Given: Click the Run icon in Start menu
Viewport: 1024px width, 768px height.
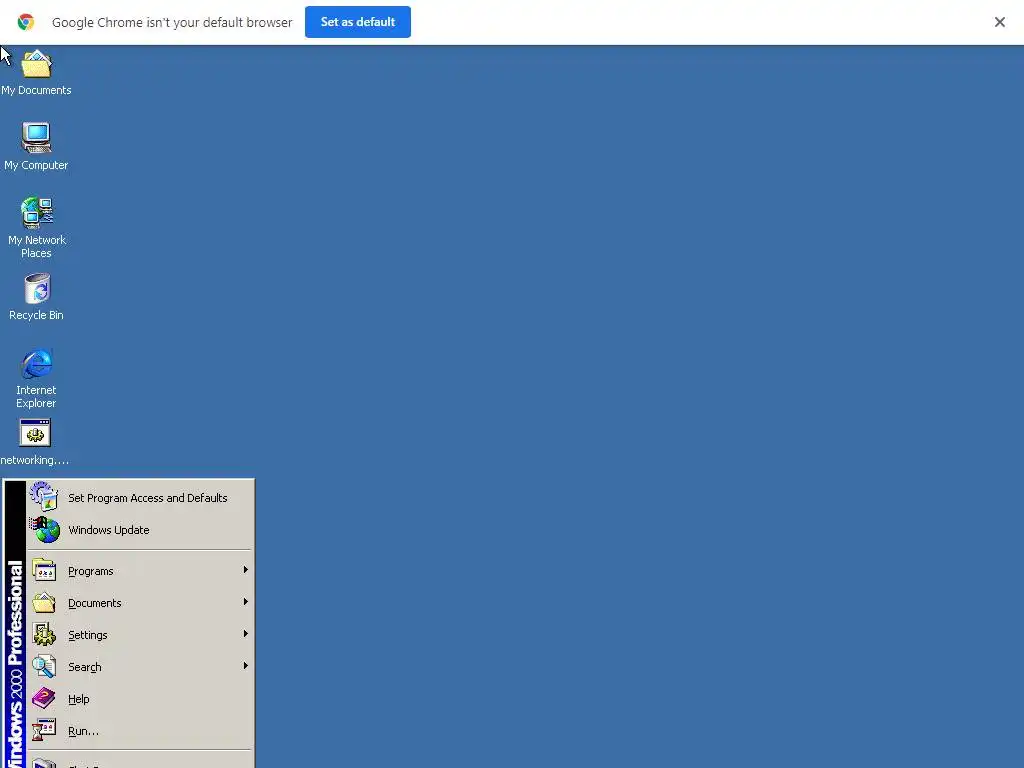Looking at the screenshot, I should point(44,730).
